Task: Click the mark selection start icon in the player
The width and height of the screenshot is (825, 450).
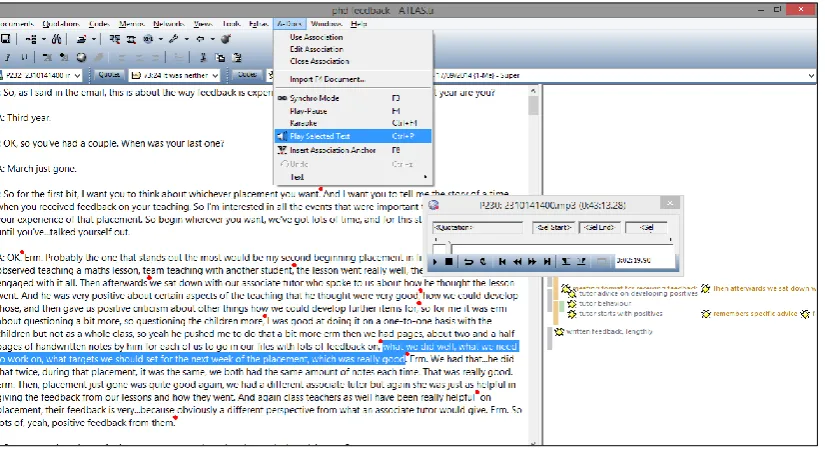Action: coord(566,261)
